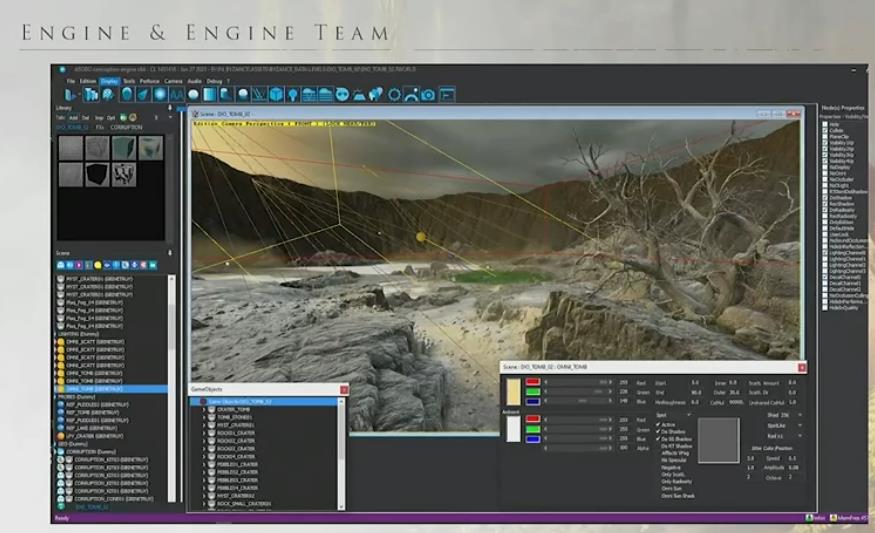The image size is (875, 533).
Task: Open the Spot light type dropdown
Action: pyautogui.click(x=674, y=415)
